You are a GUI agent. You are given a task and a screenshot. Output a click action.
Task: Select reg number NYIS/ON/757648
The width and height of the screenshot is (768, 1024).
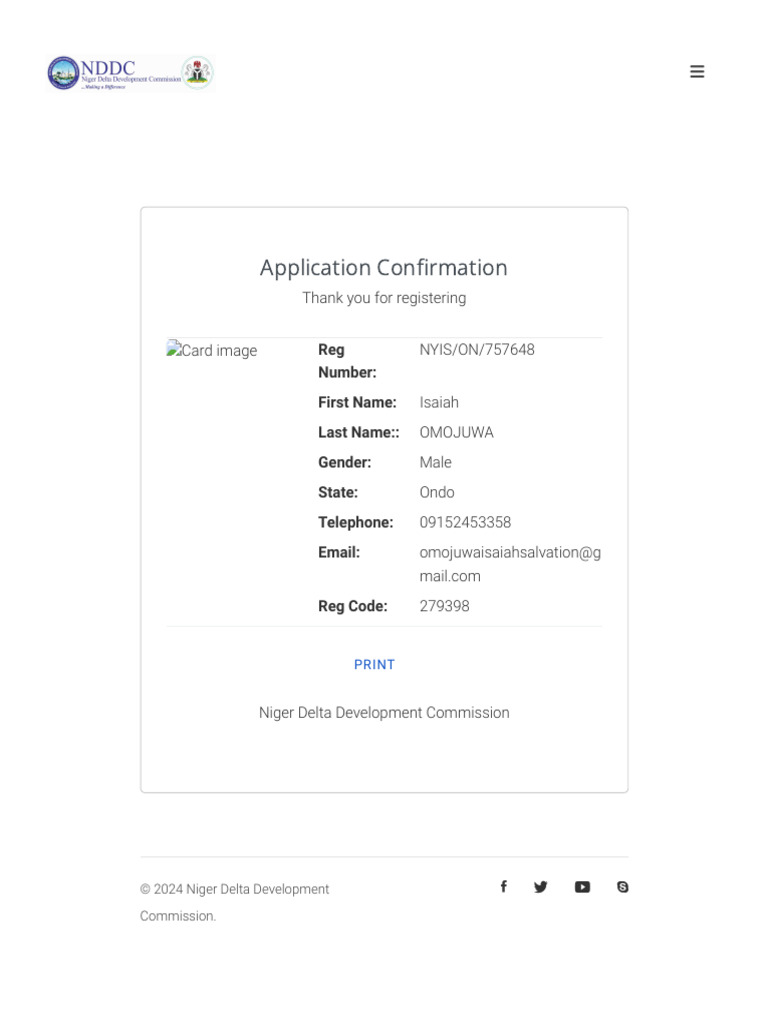pyautogui.click(x=477, y=349)
